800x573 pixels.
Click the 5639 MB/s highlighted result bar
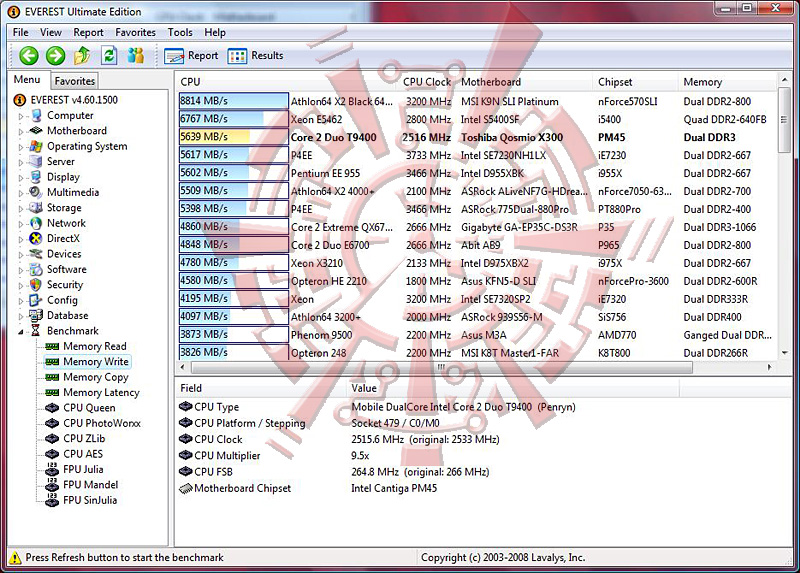(233, 137)
